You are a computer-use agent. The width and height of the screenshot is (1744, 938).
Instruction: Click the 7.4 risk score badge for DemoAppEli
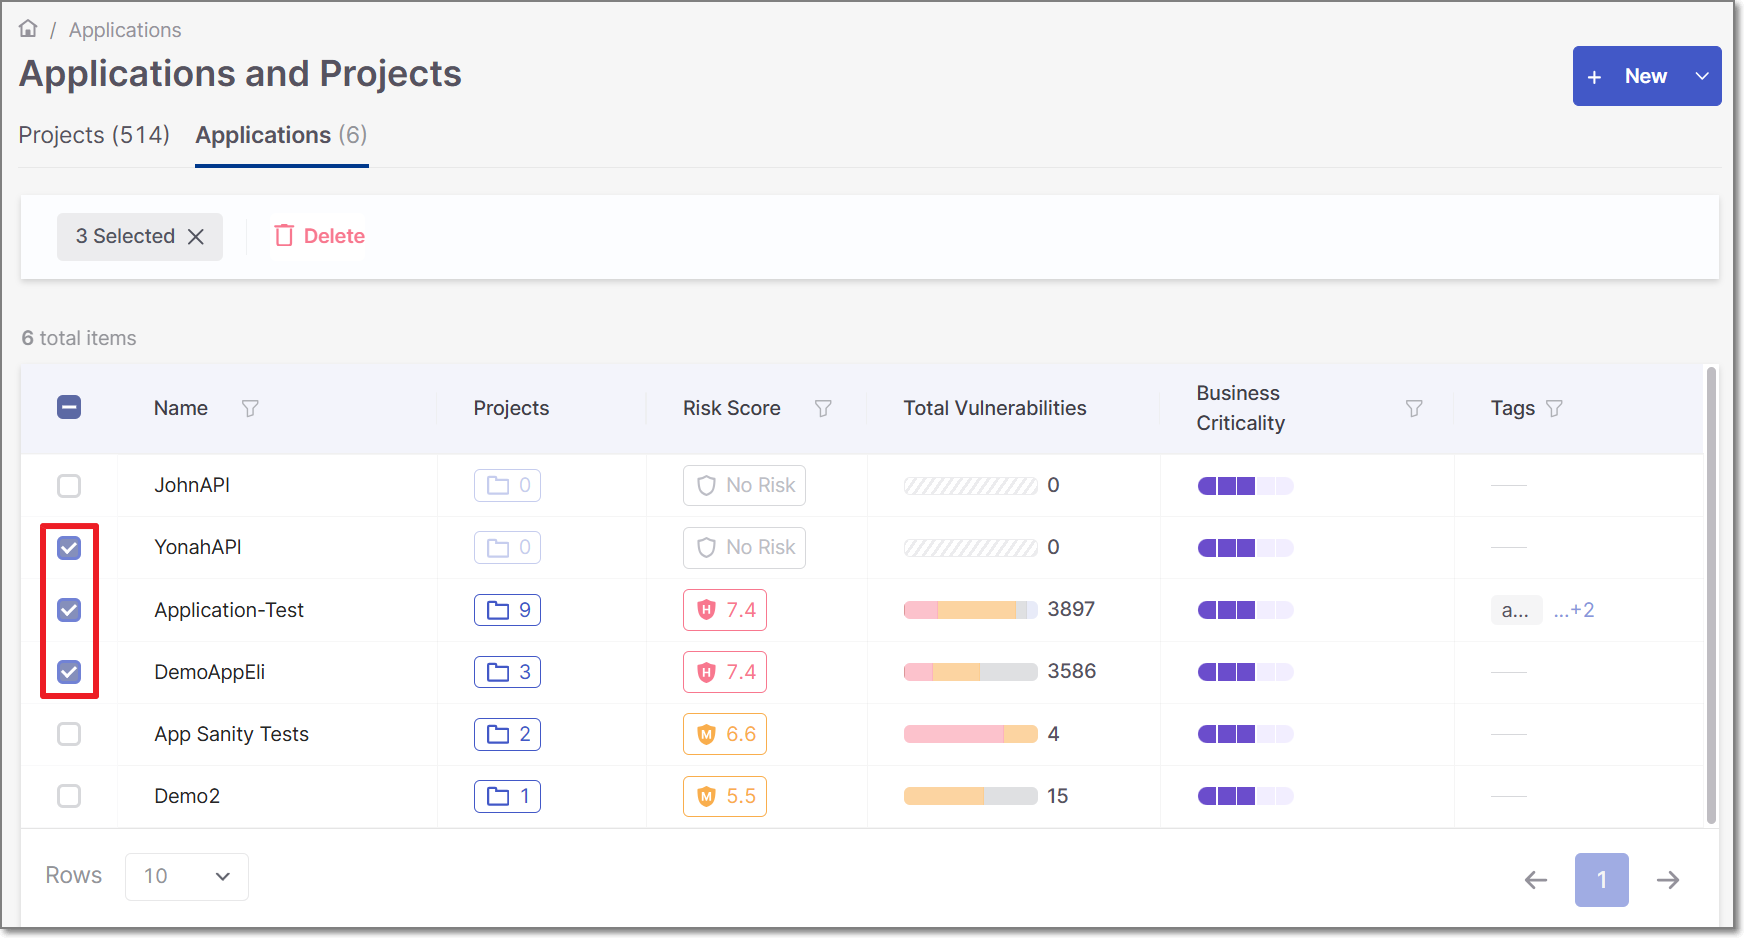coord(725,671)
